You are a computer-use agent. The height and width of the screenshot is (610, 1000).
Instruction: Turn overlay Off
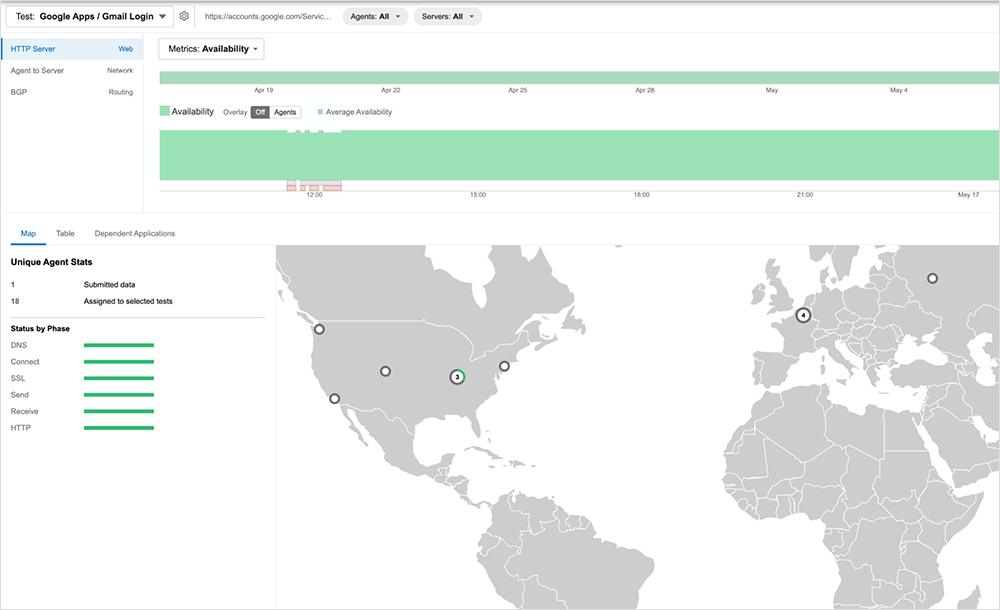tap(260, 112)
